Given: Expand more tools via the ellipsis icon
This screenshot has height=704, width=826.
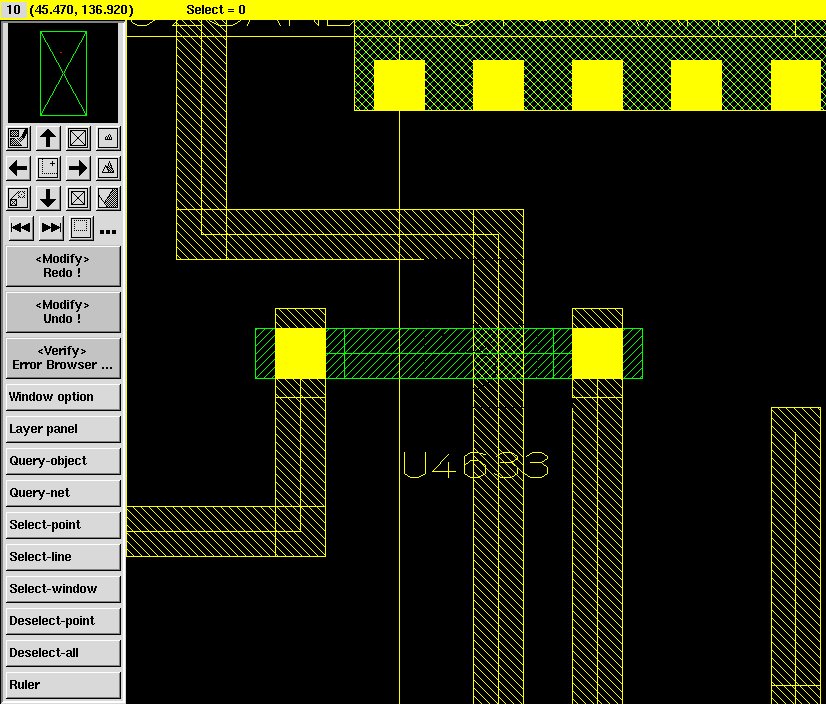Looking at the screenshot, I should [108, 231].
